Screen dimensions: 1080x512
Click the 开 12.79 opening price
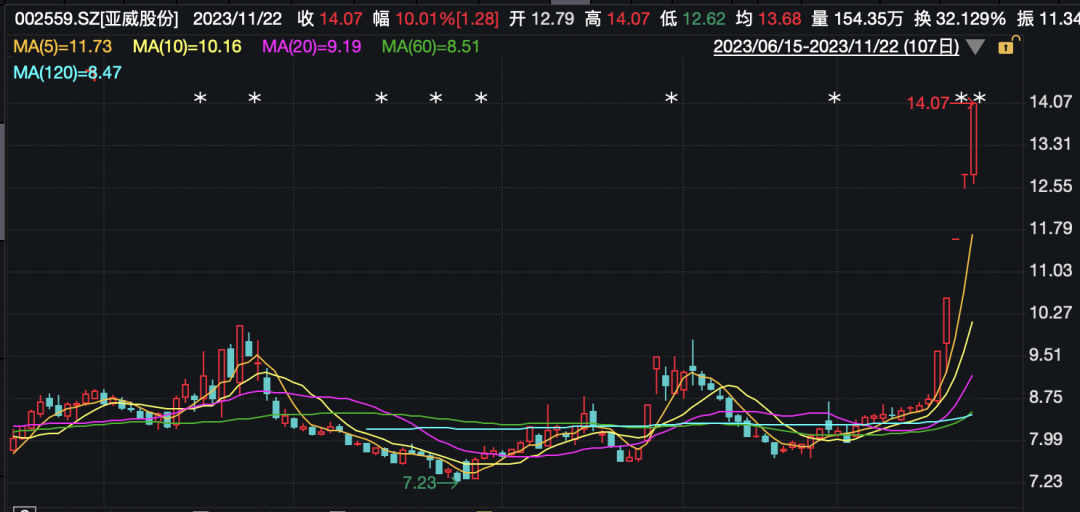(541, 19)
